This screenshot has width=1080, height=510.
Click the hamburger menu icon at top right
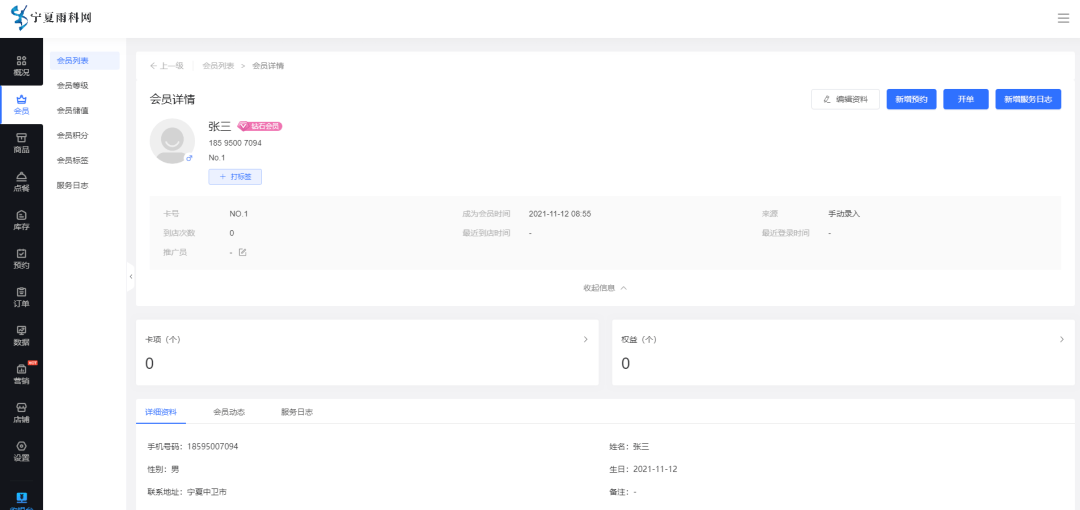click(1062, 18)
